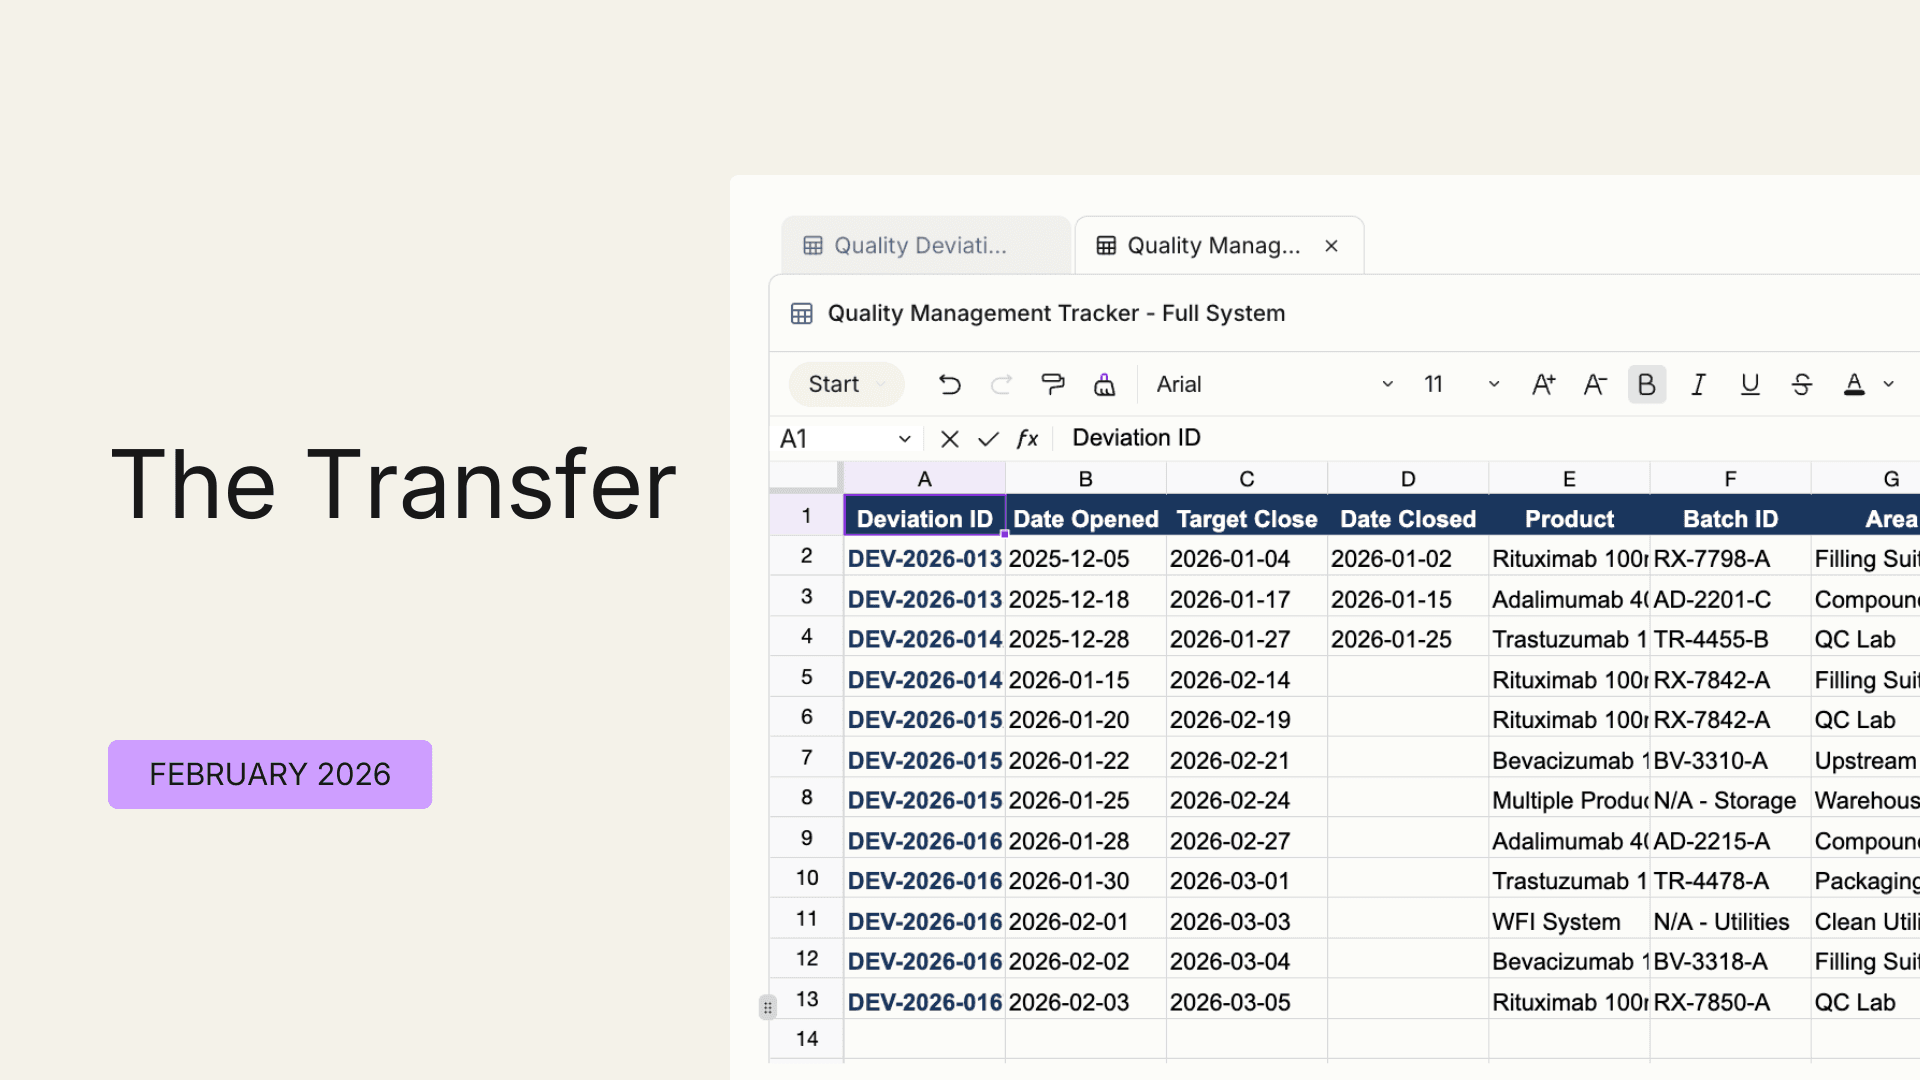Click the fx insert function icon
Screen dimensions: 1920x1080
point(1027,439)
